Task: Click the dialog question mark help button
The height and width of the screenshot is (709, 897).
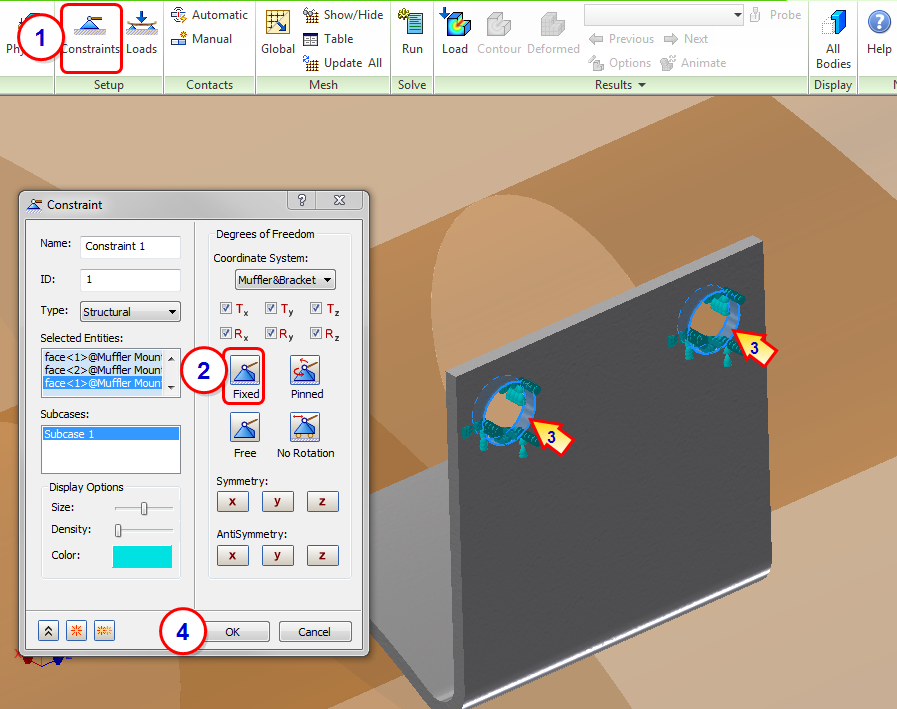Action: 302,200
